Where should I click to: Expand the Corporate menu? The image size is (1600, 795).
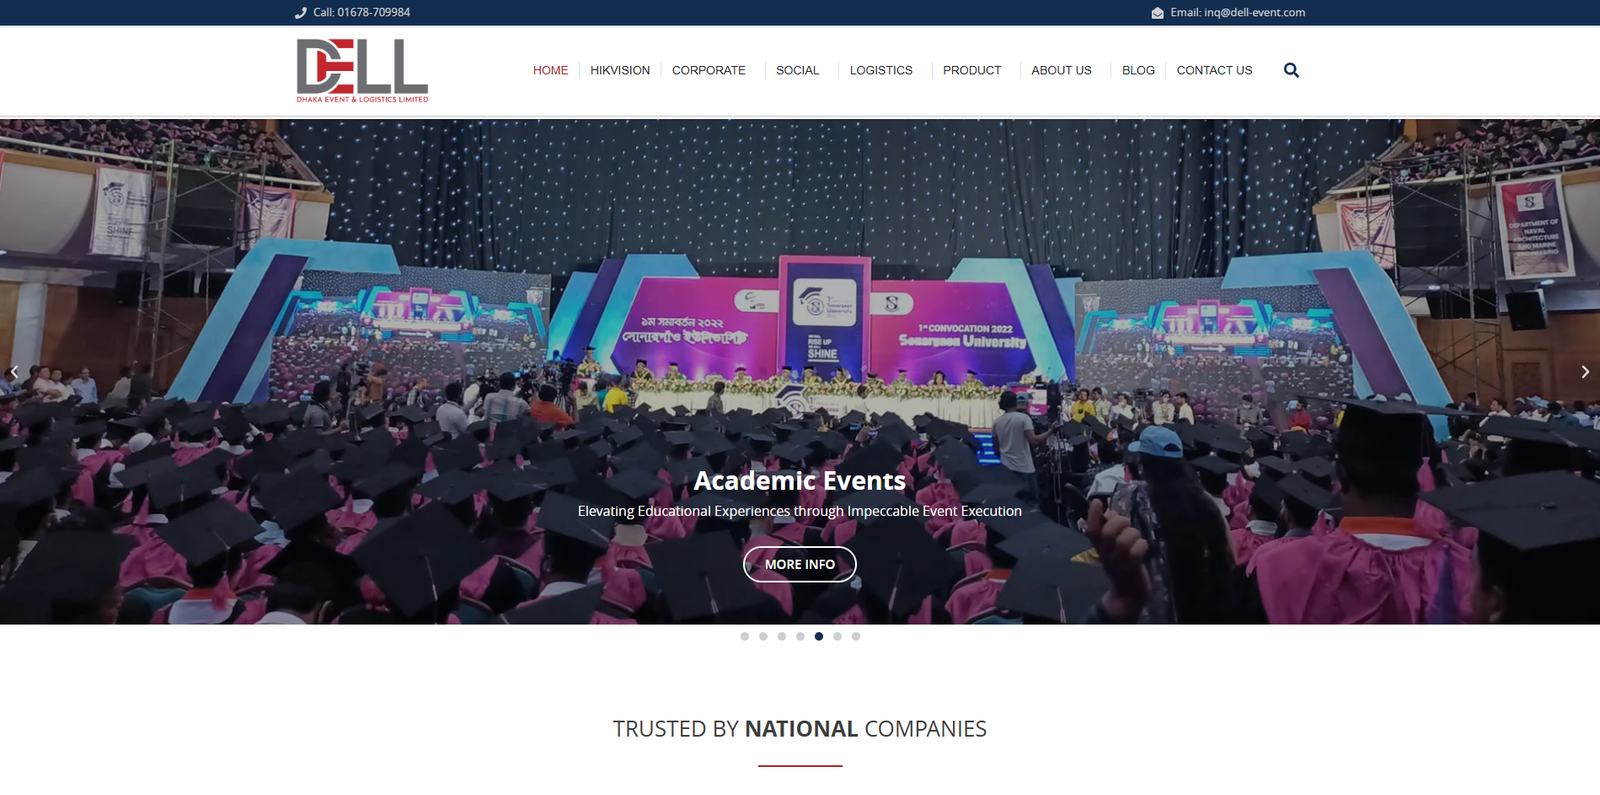[709, 70]
